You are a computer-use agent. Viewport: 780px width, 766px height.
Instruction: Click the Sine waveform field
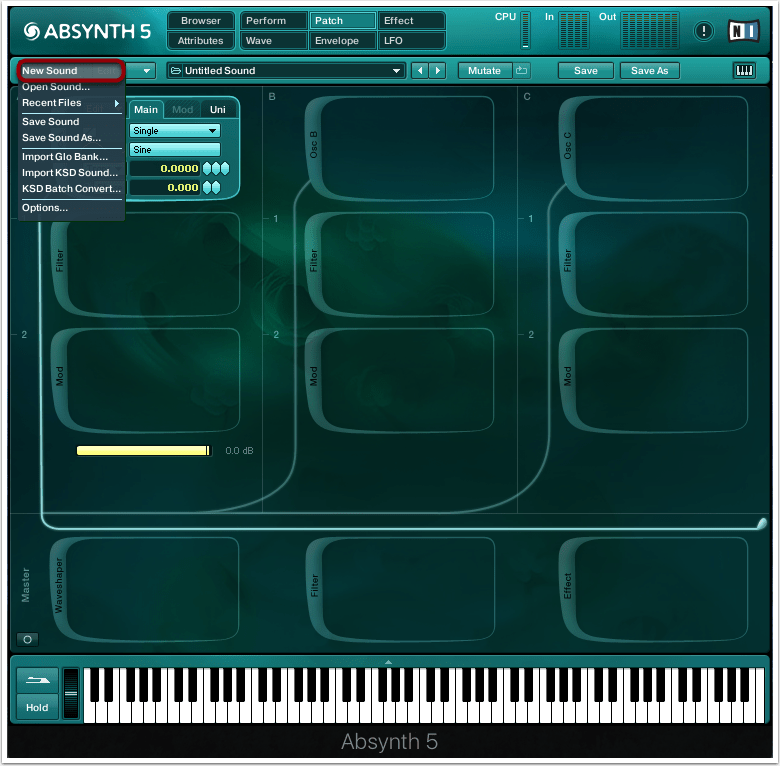pyautogui.click(x=174, y=149)
